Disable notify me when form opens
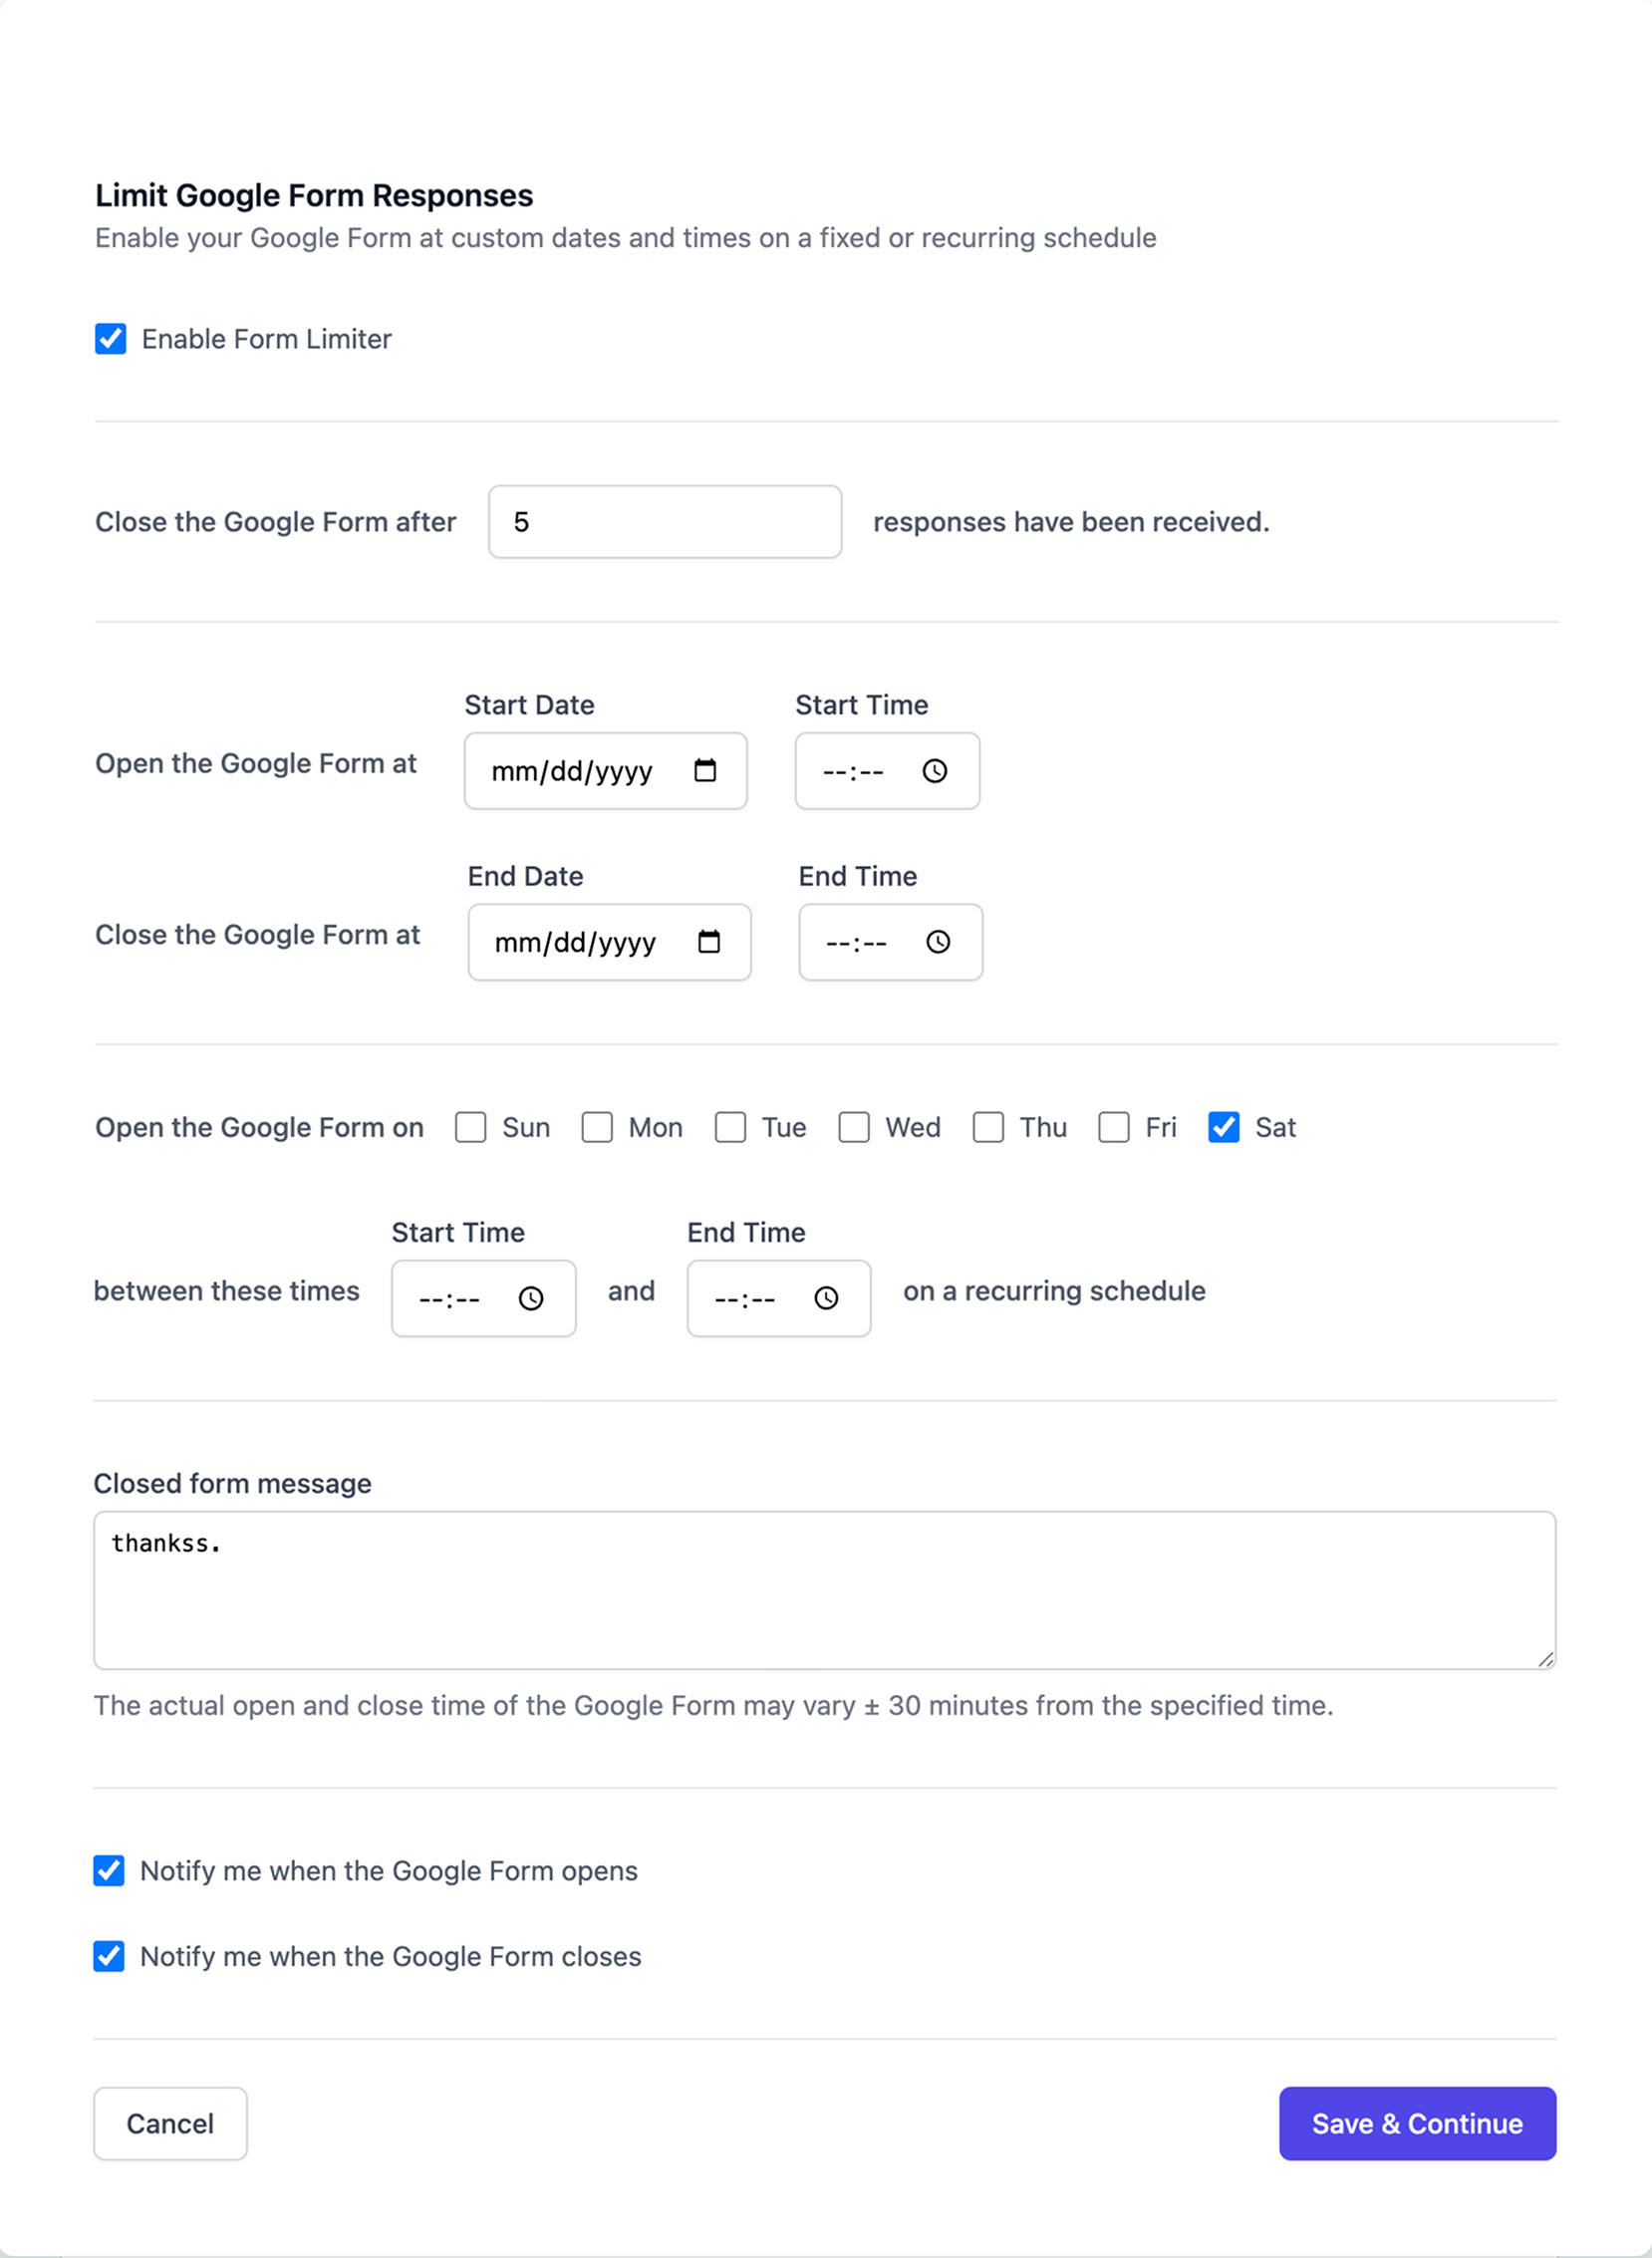Image resolution: width=1652 pixels, height=2258 pixels. point(110,1871)
